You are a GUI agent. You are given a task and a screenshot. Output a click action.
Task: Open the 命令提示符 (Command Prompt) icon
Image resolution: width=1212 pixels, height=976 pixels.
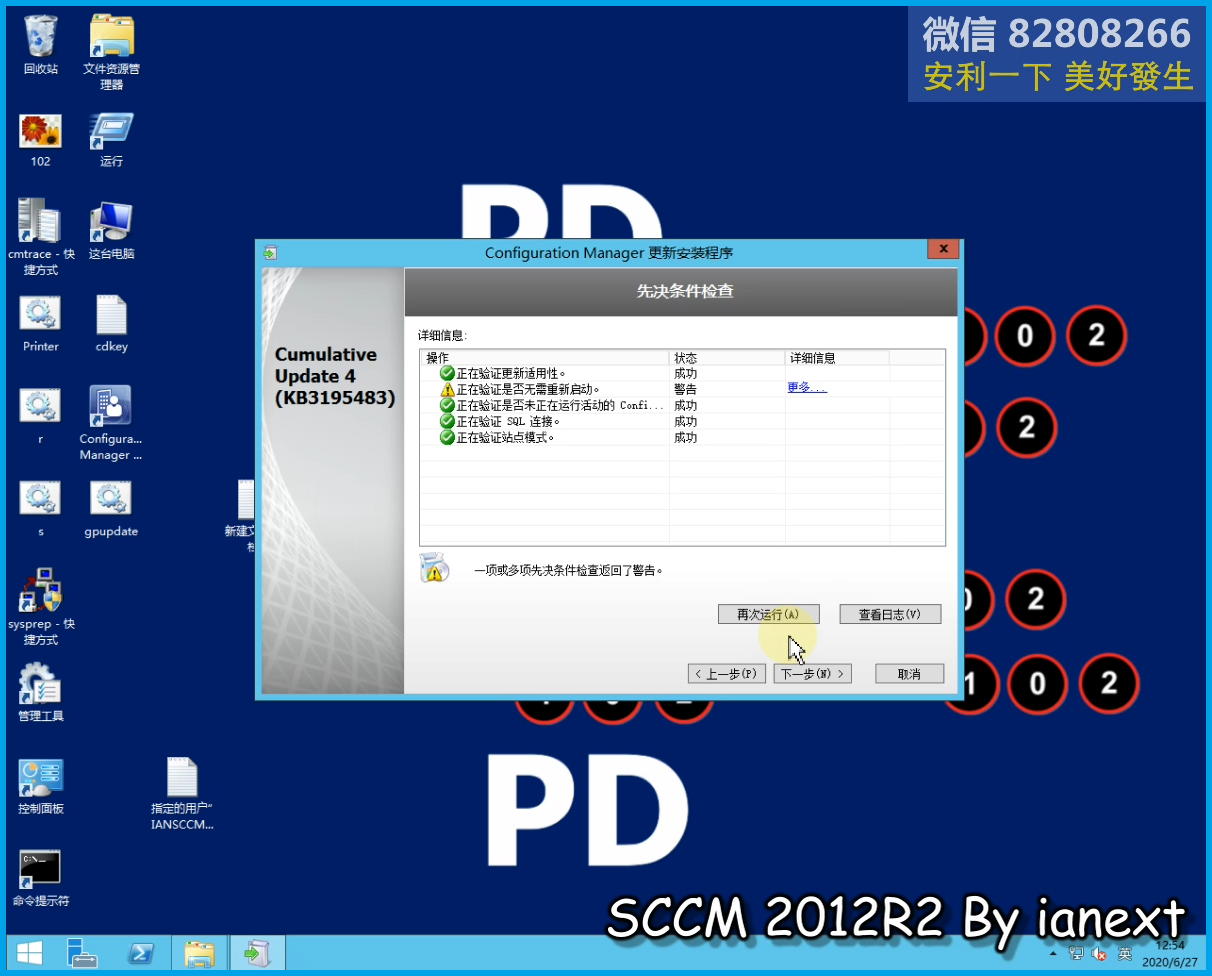pyautogui.click(x=41, y=879)
